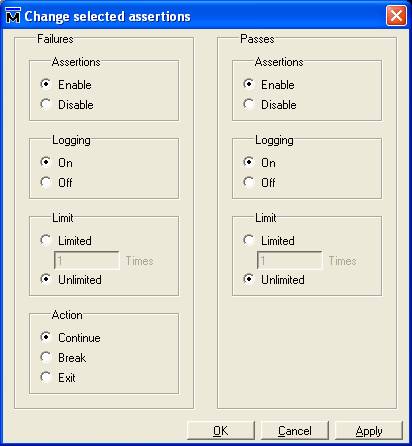The width and height of the screenshot is (412, 446).
Task: Click the Cancel button
Action: [x=295, y=431]
